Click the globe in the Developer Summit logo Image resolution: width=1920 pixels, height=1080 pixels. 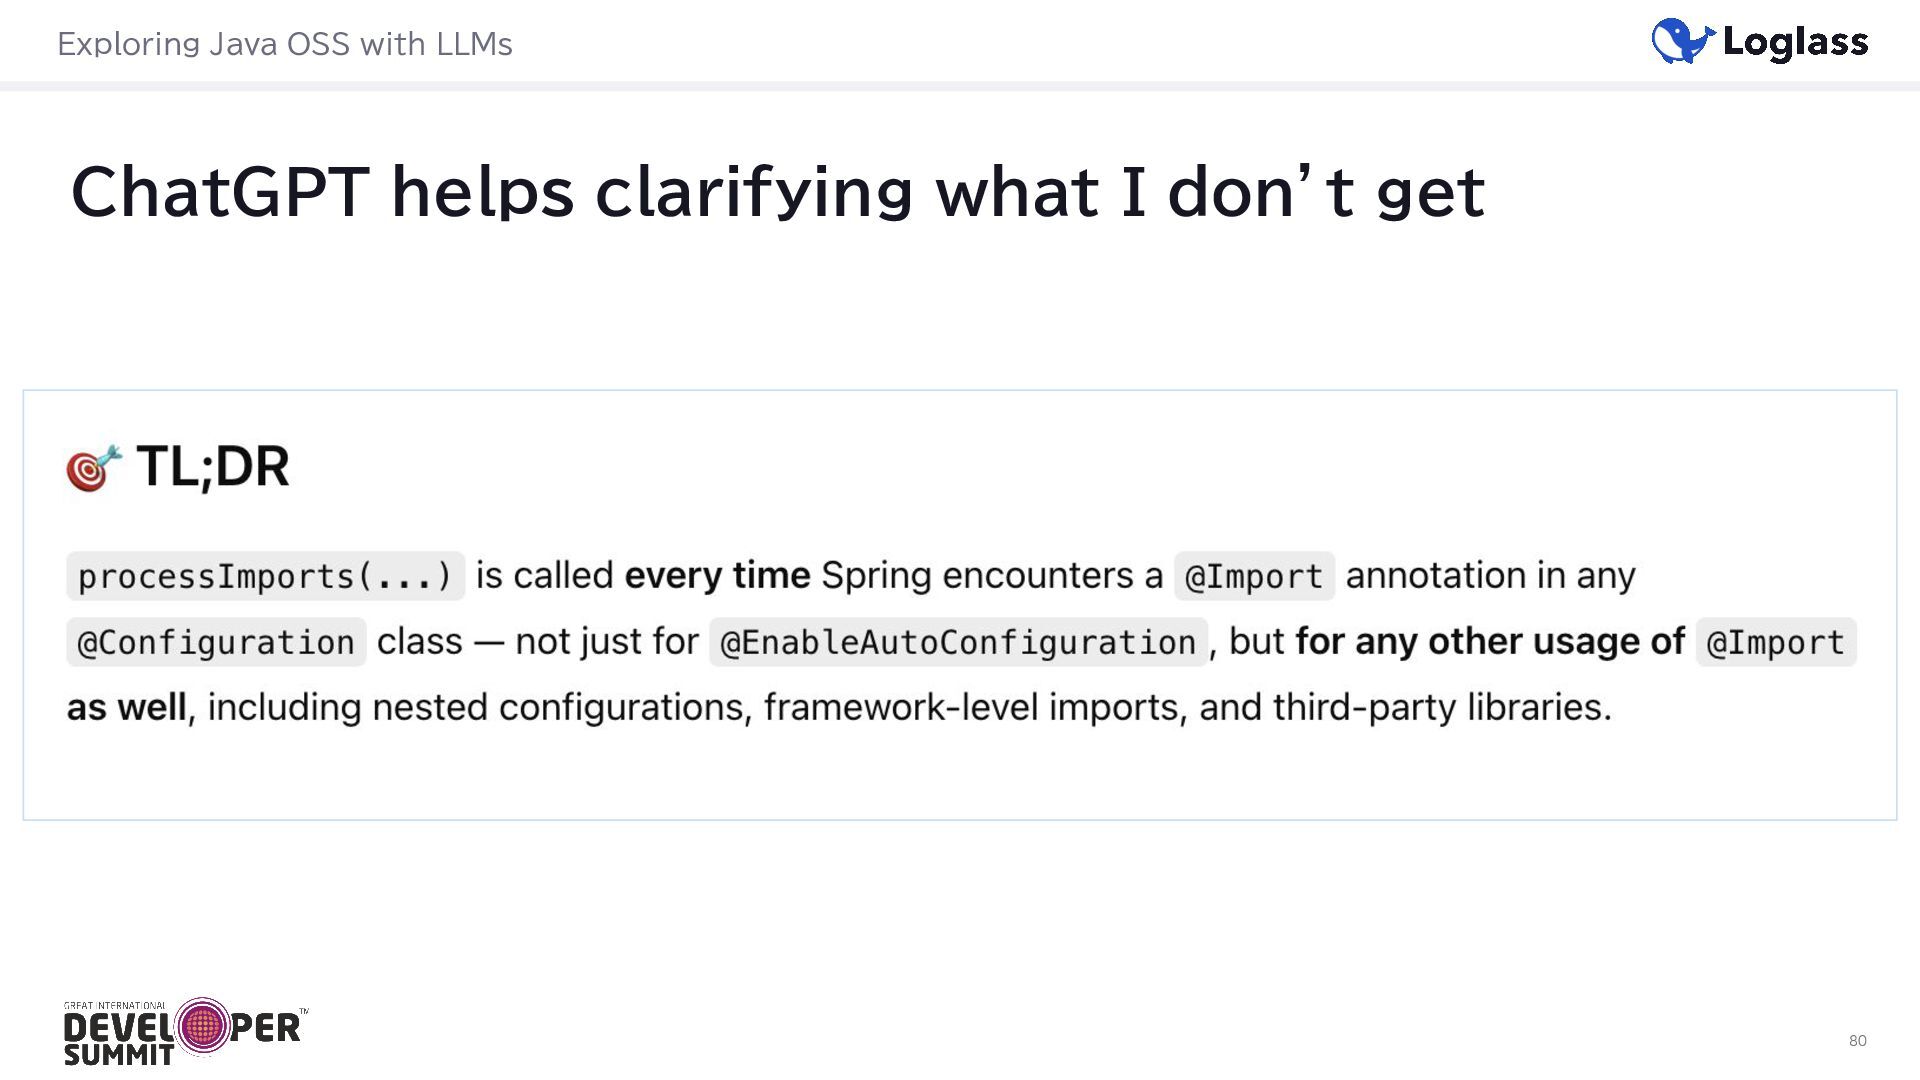coord(203,1026)
